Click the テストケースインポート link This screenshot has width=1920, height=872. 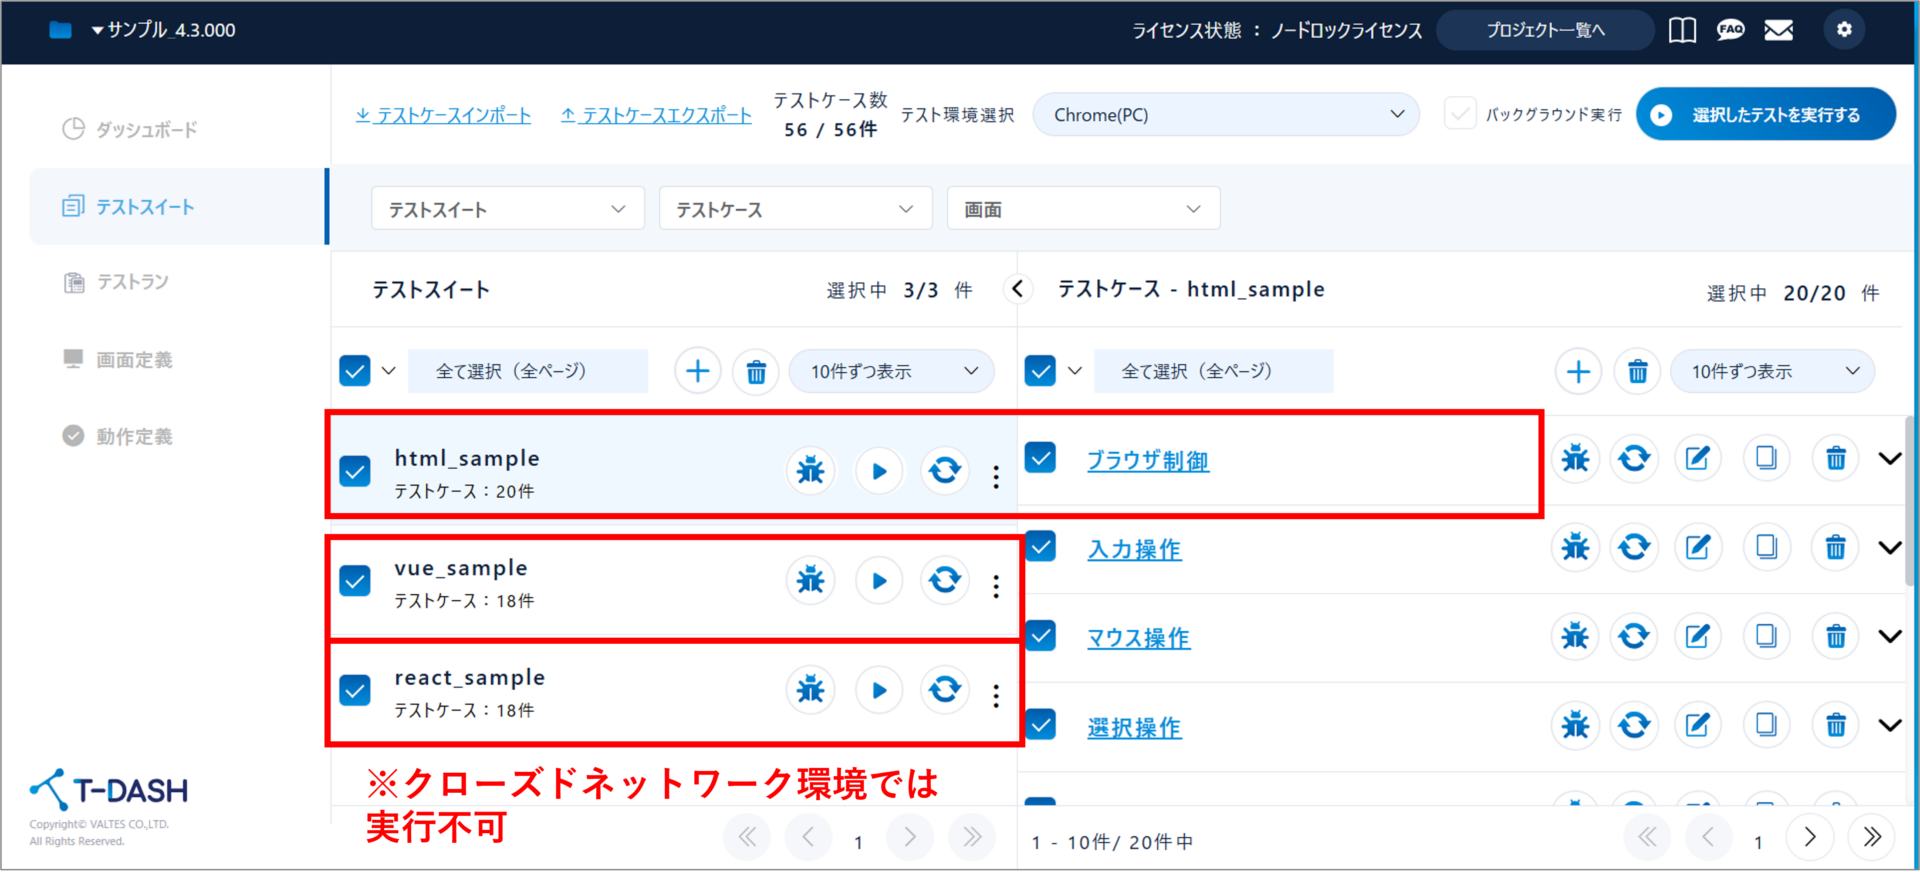pyautogui.click(x=443, y=116)
